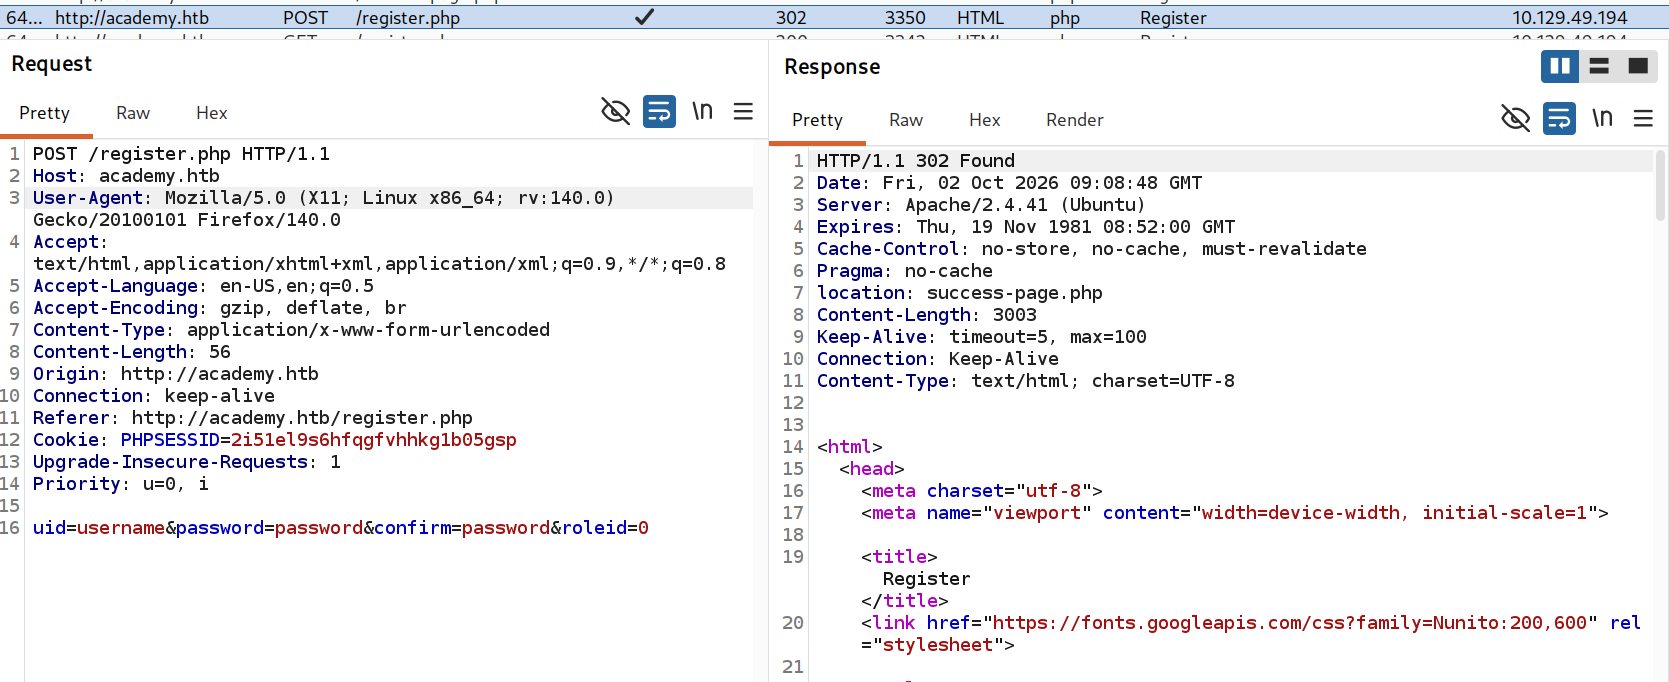Screen dimensions: 1669x682
Task: Open the Response panel hamburger menu
Action: 1643,118
